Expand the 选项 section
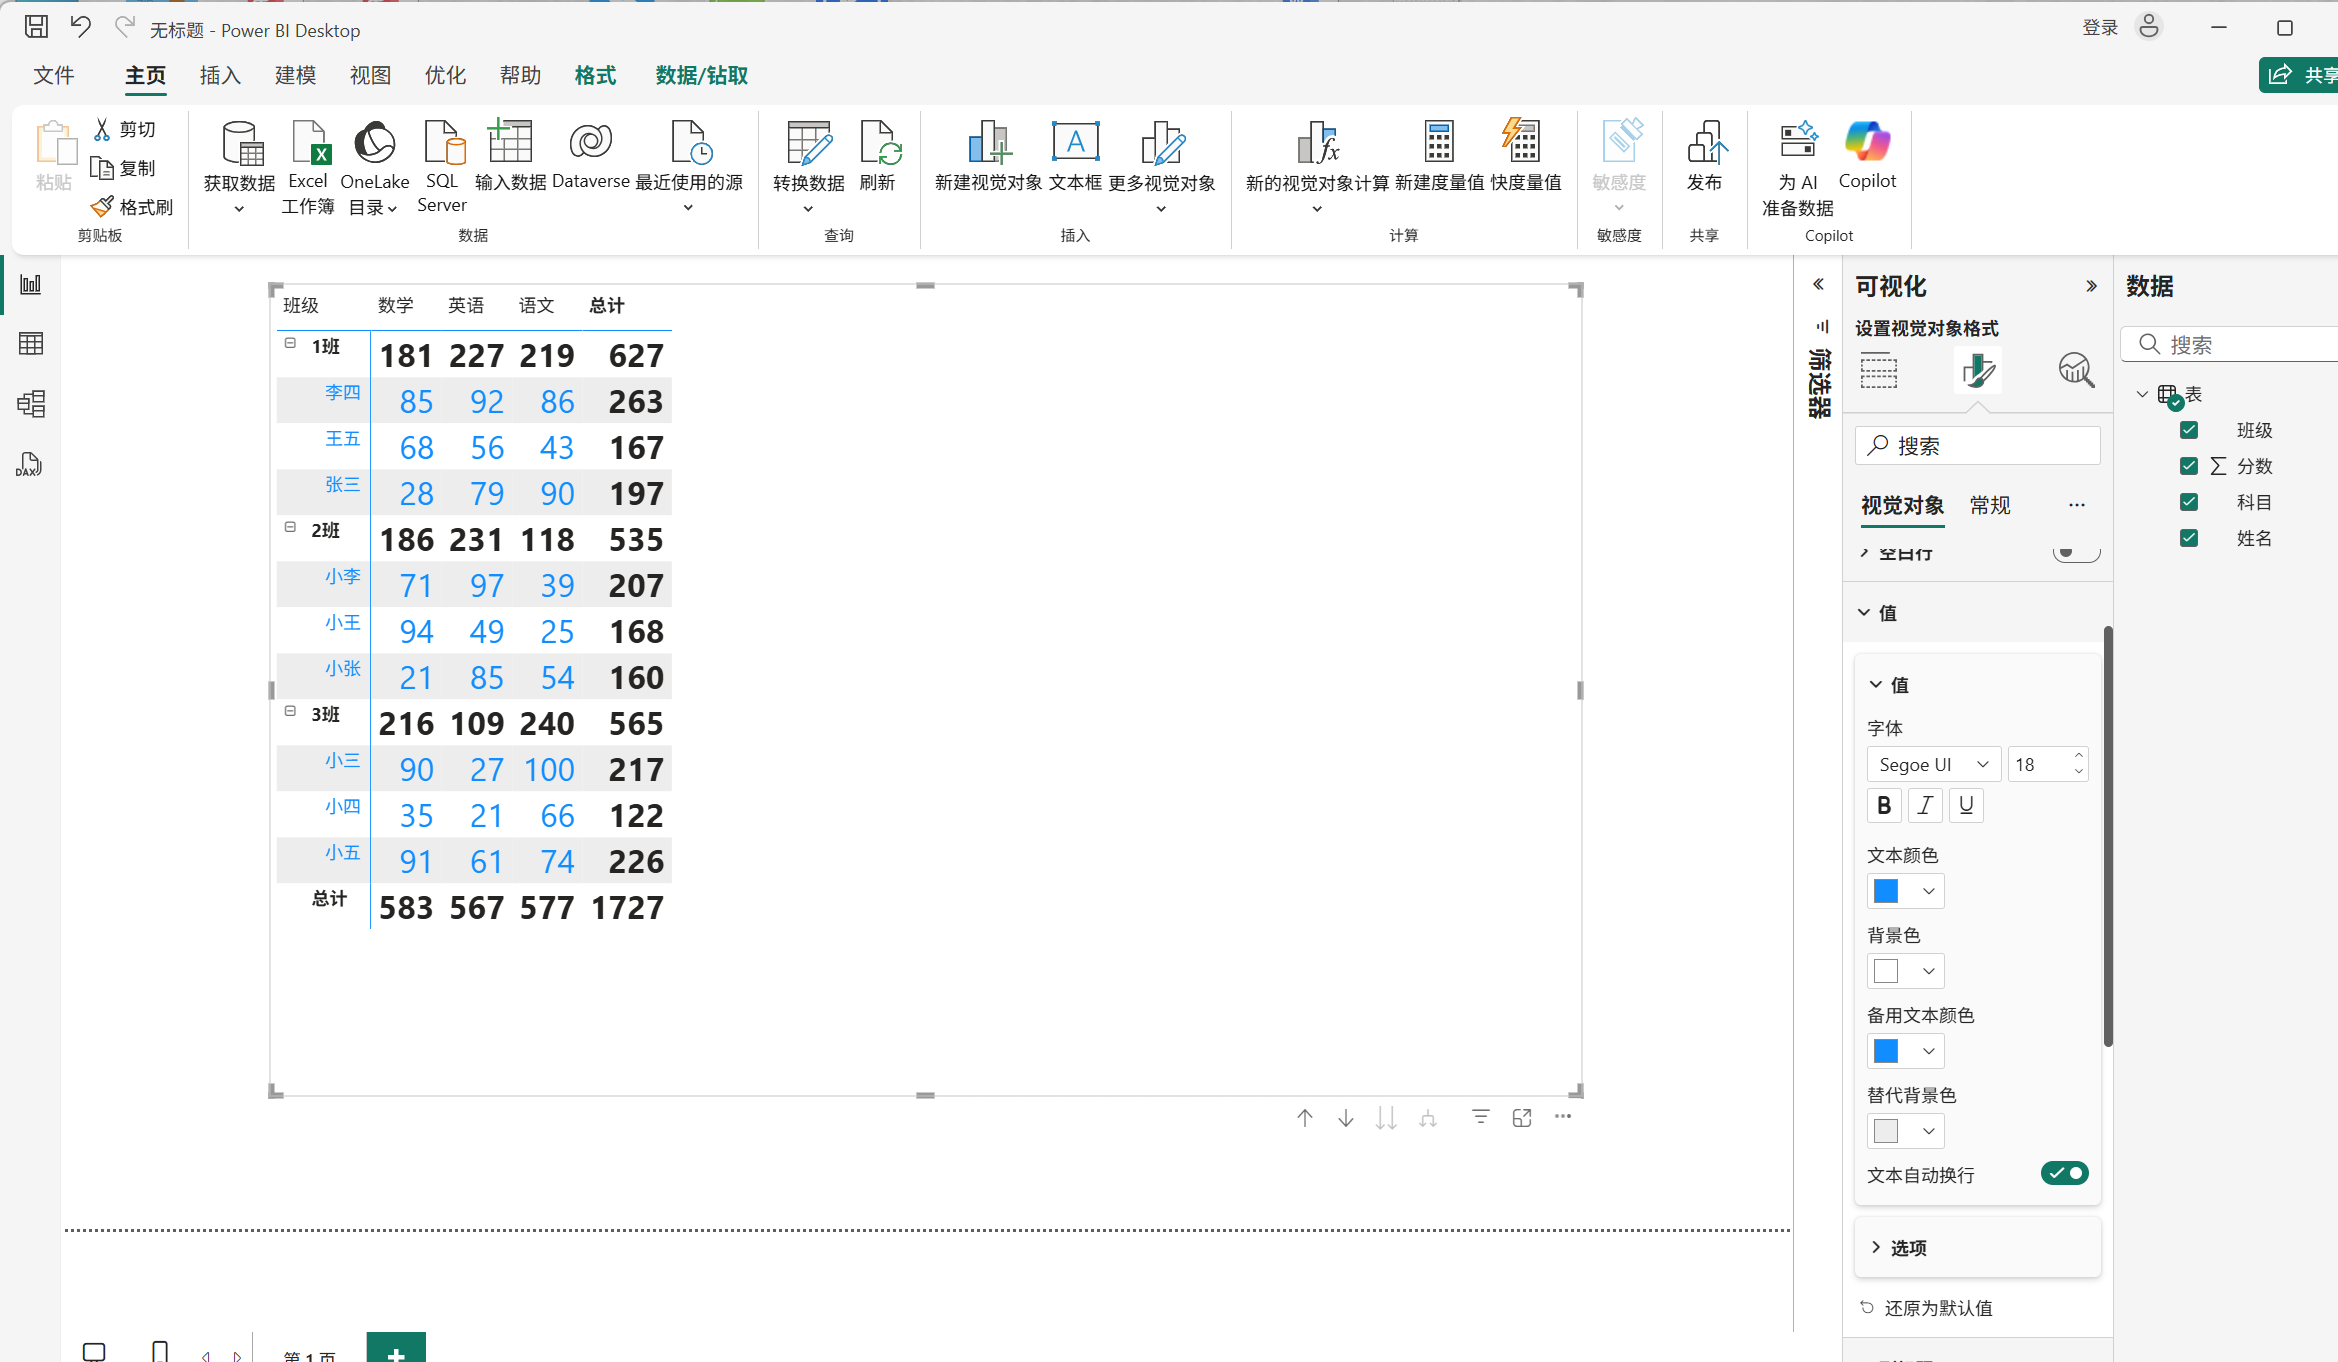This screenshot has width=2338, height=1362. 1908,1248
